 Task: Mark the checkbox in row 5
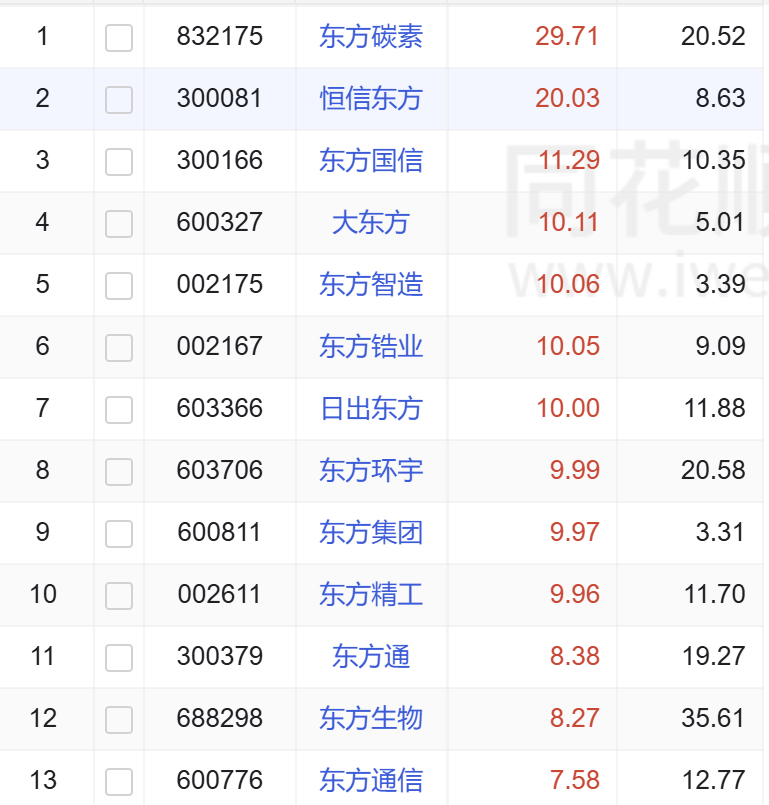tap(119, 285)
